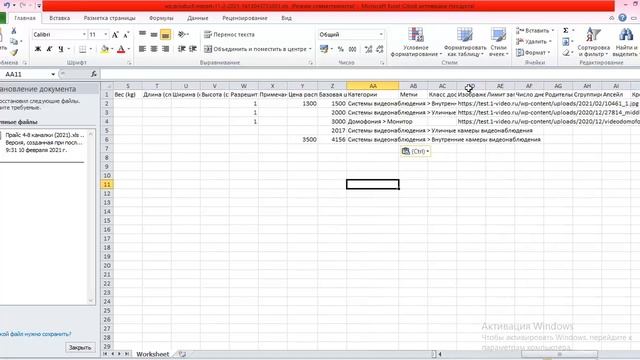Click Закрыть in recovery pane
Viewport: 640px width, 360px height.
[x=80, y=347]
